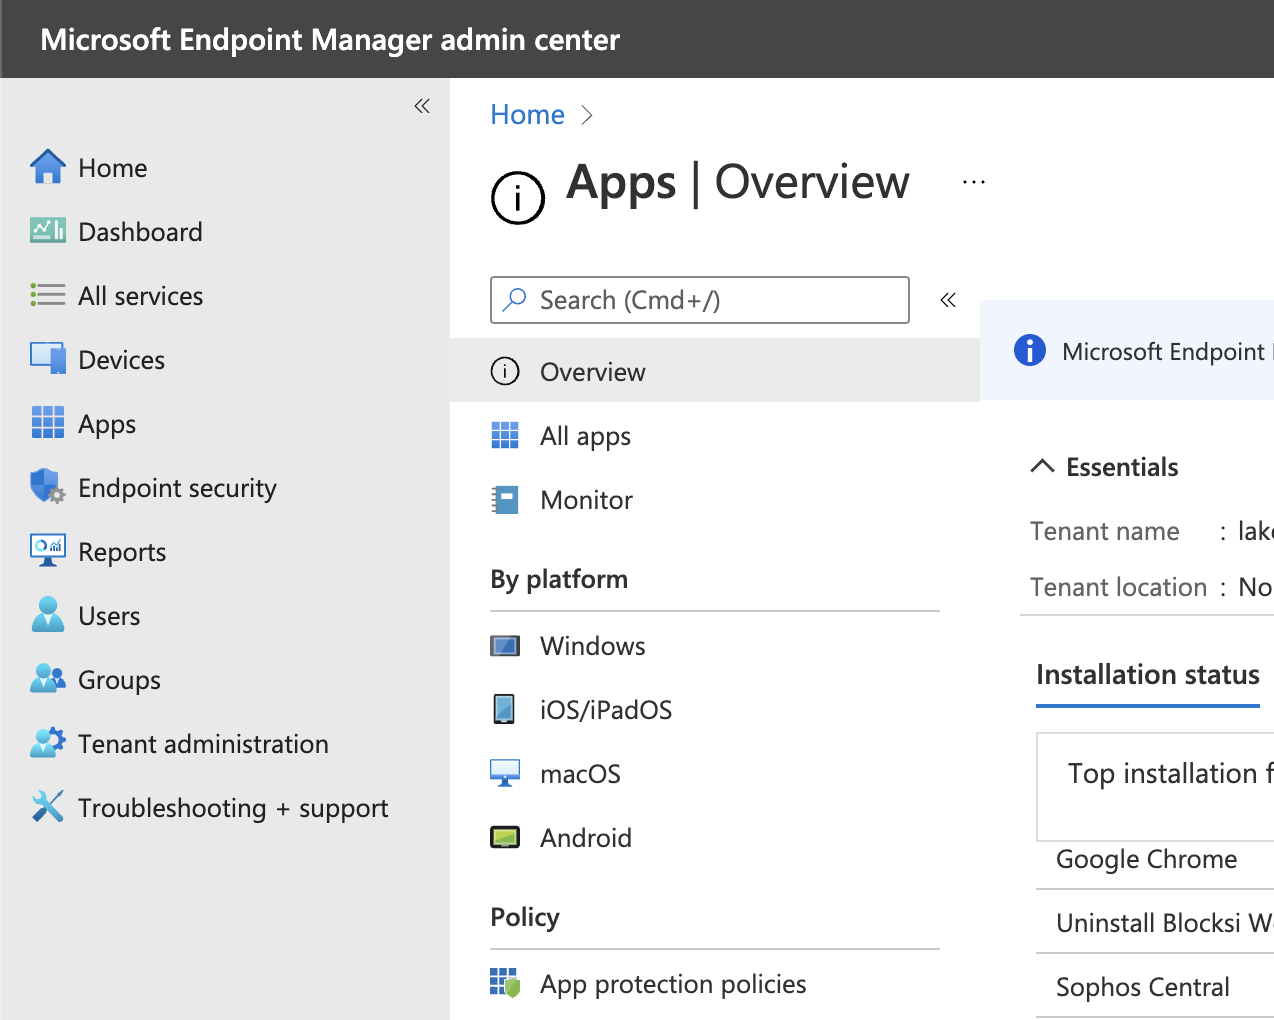Focus the Search (Cmd+/) field

coord(700,299)
